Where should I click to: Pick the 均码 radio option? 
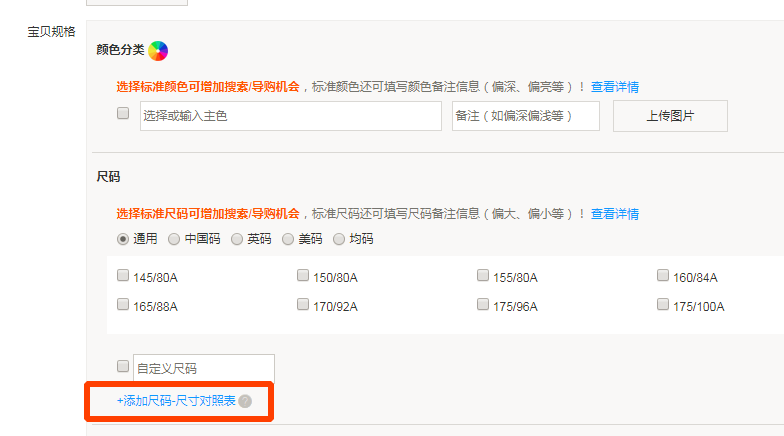pyautogui.click(x=339, y=239)
